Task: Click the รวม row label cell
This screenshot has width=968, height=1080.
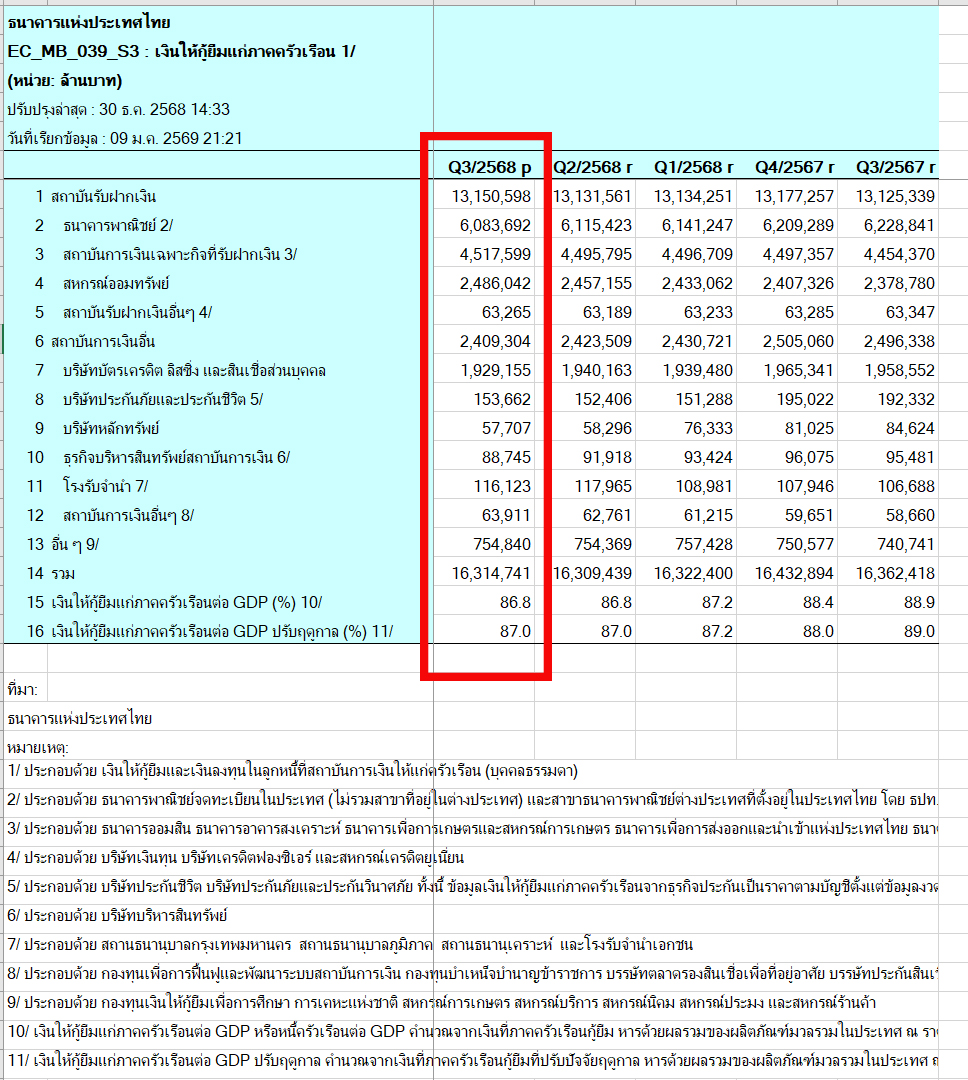Action: [67, 574]
